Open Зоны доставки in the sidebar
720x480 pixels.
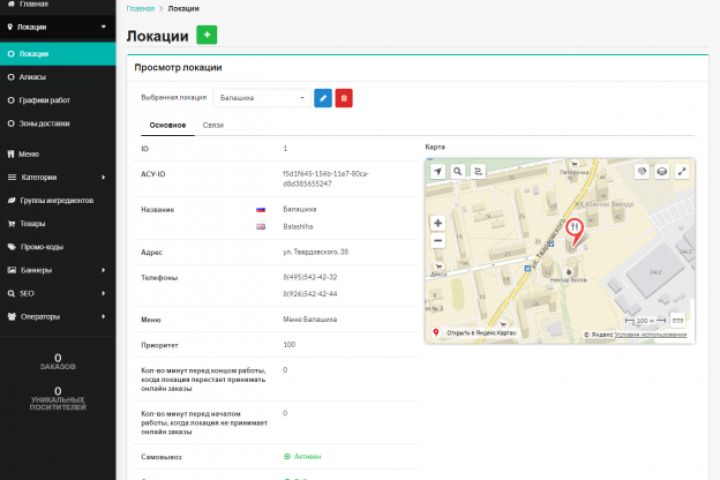(x=44, y=124)
